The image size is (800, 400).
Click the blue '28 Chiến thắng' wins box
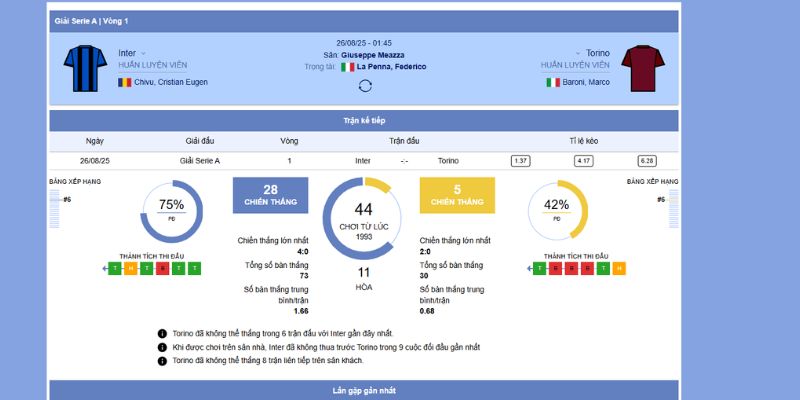(x=270, y=195)
